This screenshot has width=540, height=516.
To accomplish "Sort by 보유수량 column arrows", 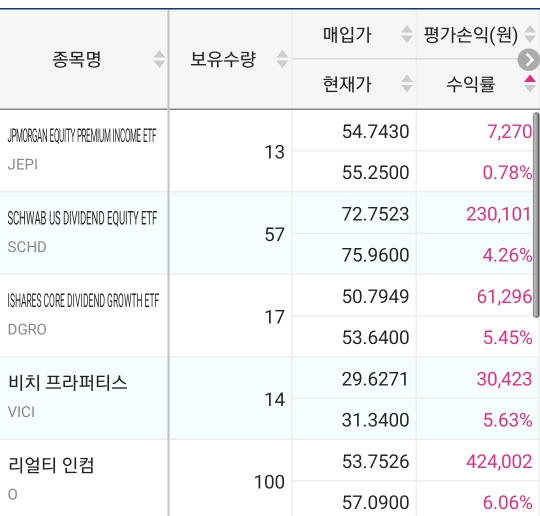I will click(282, 59).
